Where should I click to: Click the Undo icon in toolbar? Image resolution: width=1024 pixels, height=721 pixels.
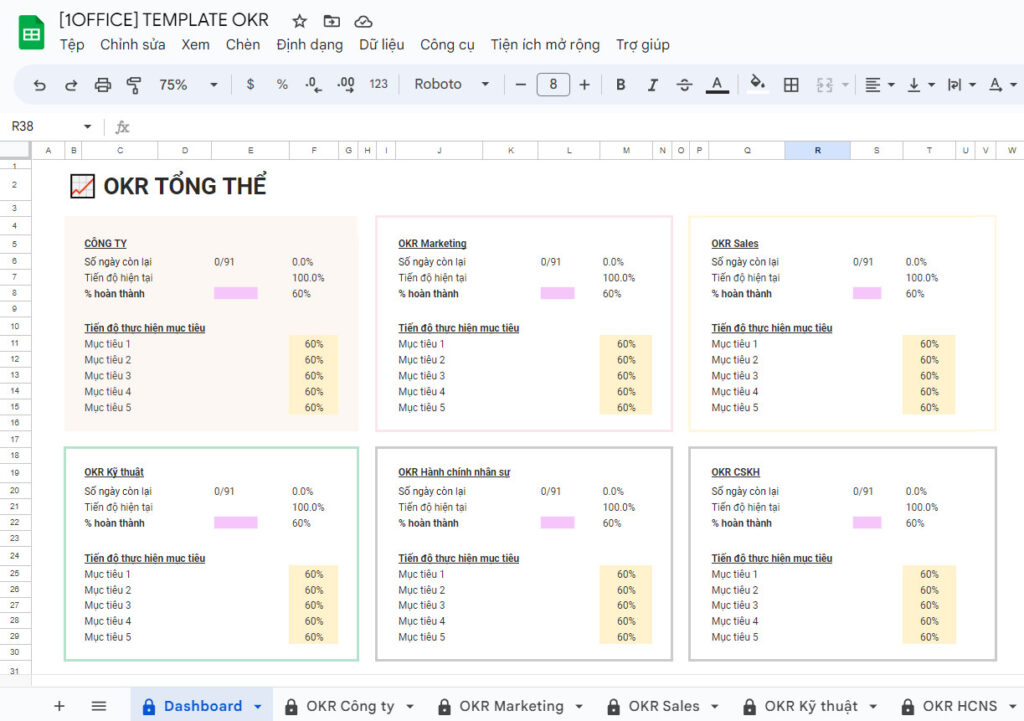(40, 85)
